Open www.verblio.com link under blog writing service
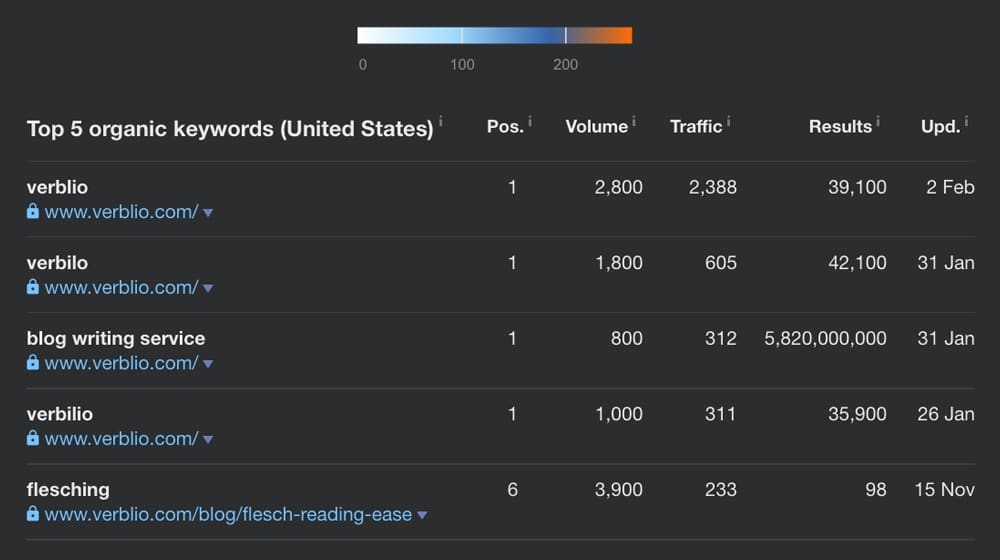This screenshot has height=560, width=1000. [x=121, y=363]
